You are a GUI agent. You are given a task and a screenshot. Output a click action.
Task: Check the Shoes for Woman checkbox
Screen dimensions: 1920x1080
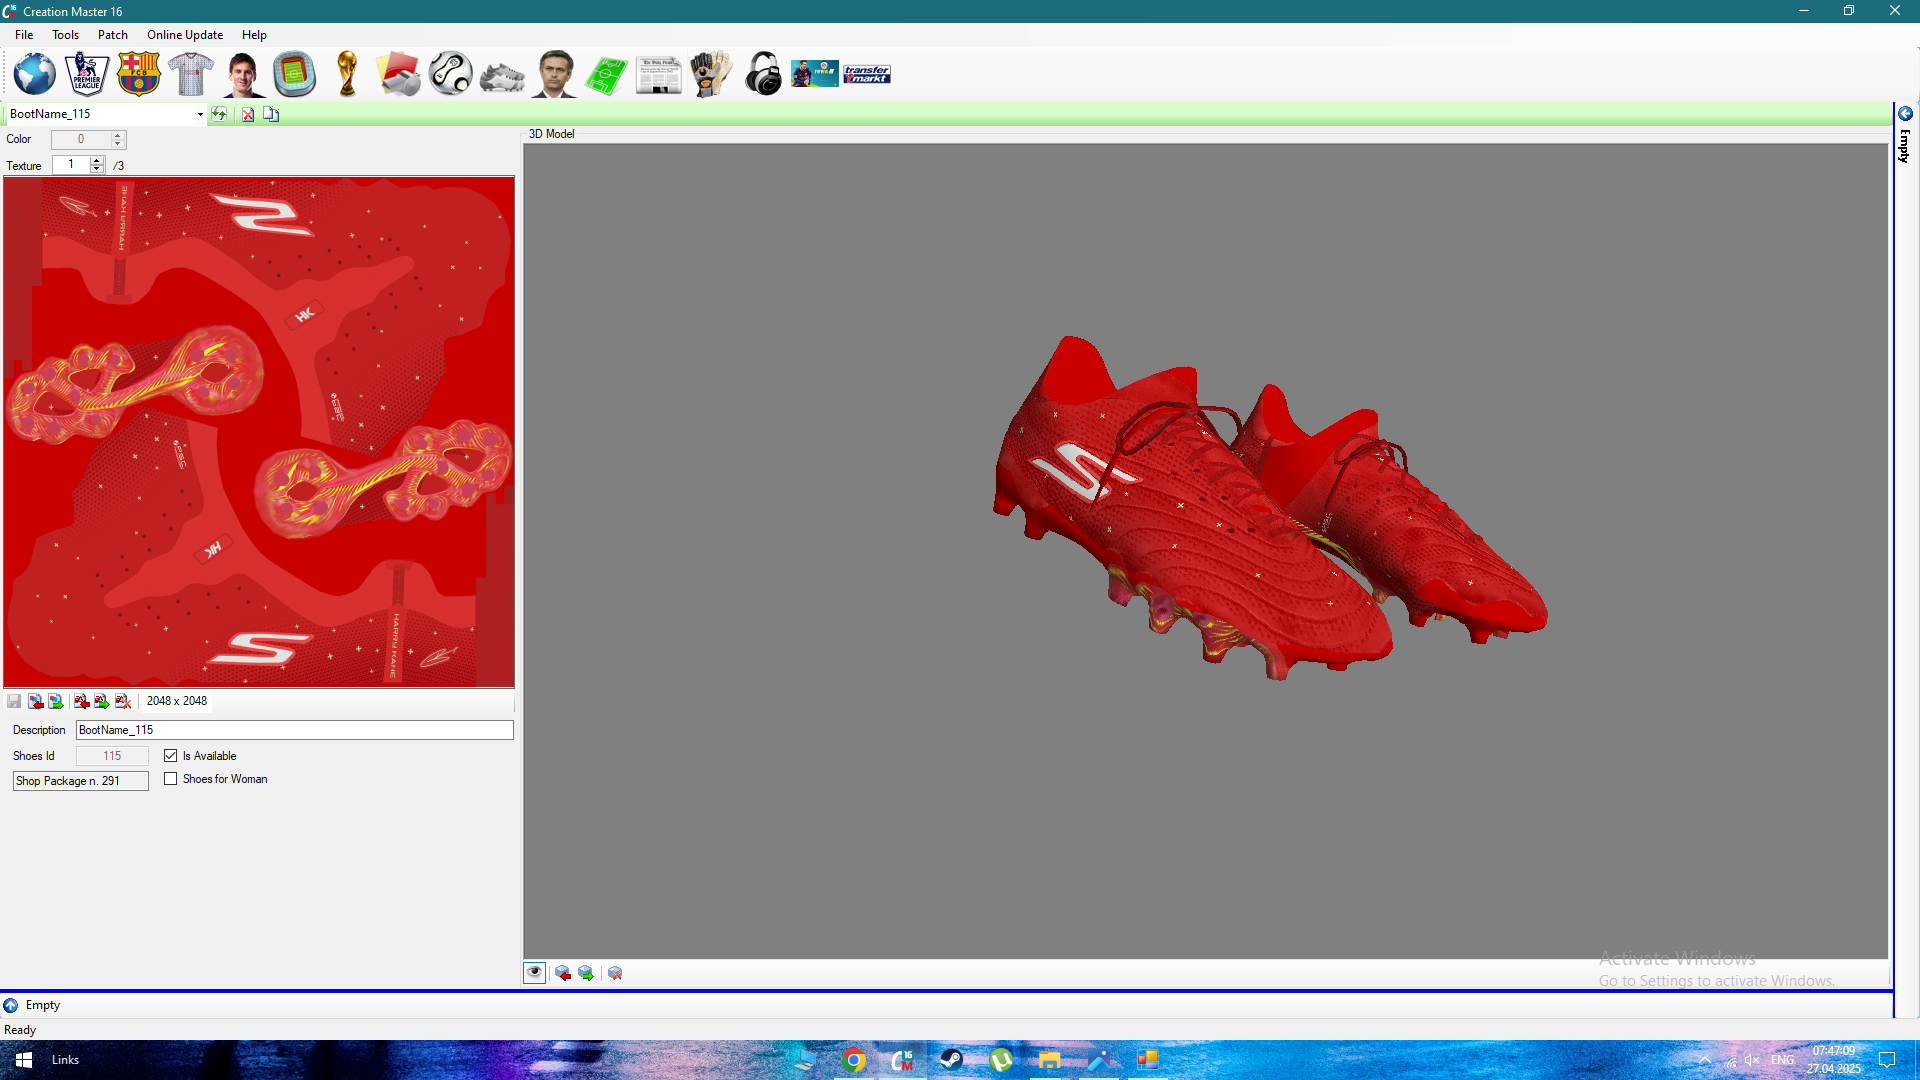click(x=171, y=779)
